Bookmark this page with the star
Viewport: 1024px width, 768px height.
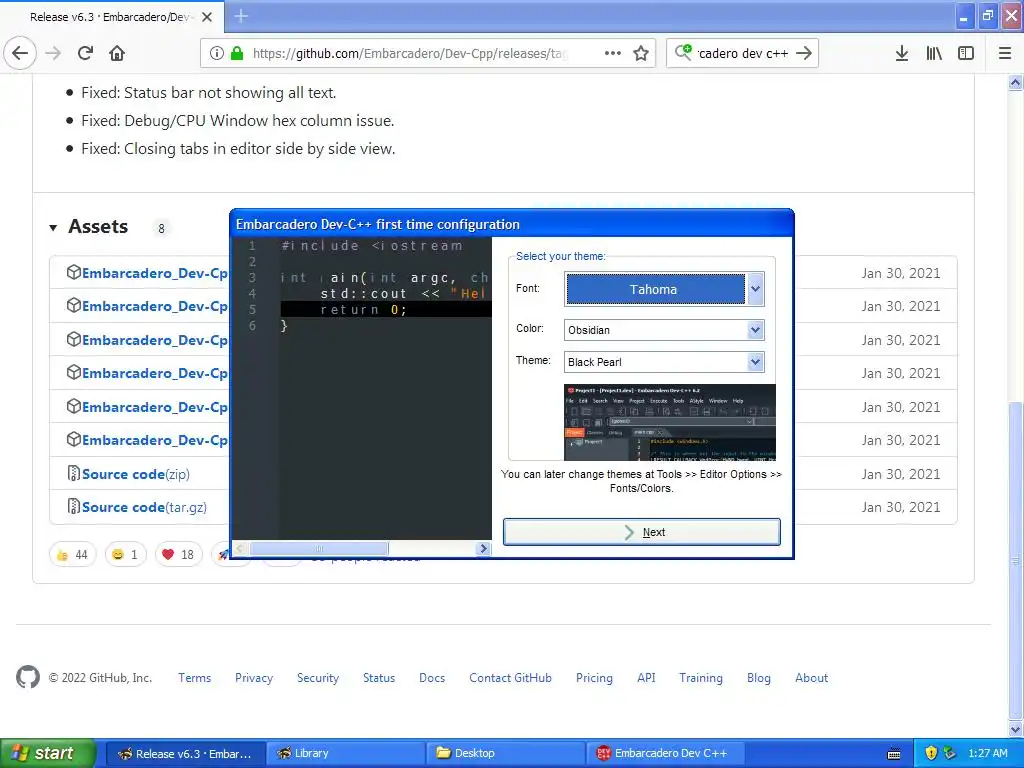641,53
